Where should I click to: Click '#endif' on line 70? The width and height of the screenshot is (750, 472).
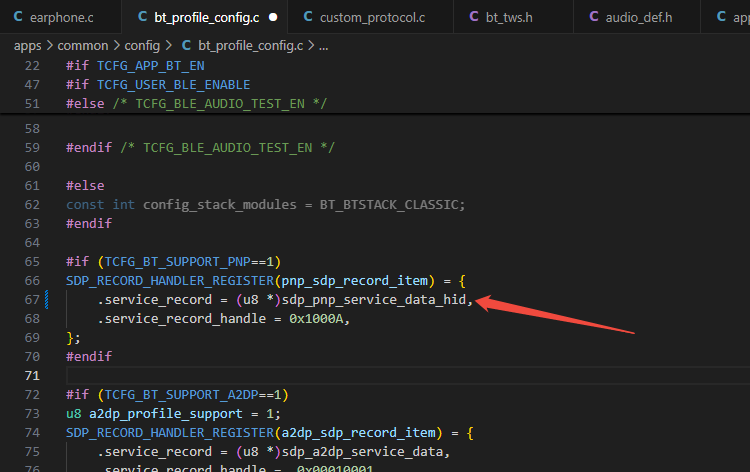[x=89, y=357]
